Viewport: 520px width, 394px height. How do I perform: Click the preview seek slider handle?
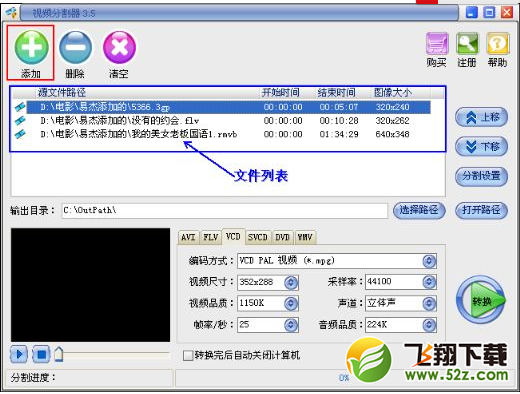click(x=59, y=354)
